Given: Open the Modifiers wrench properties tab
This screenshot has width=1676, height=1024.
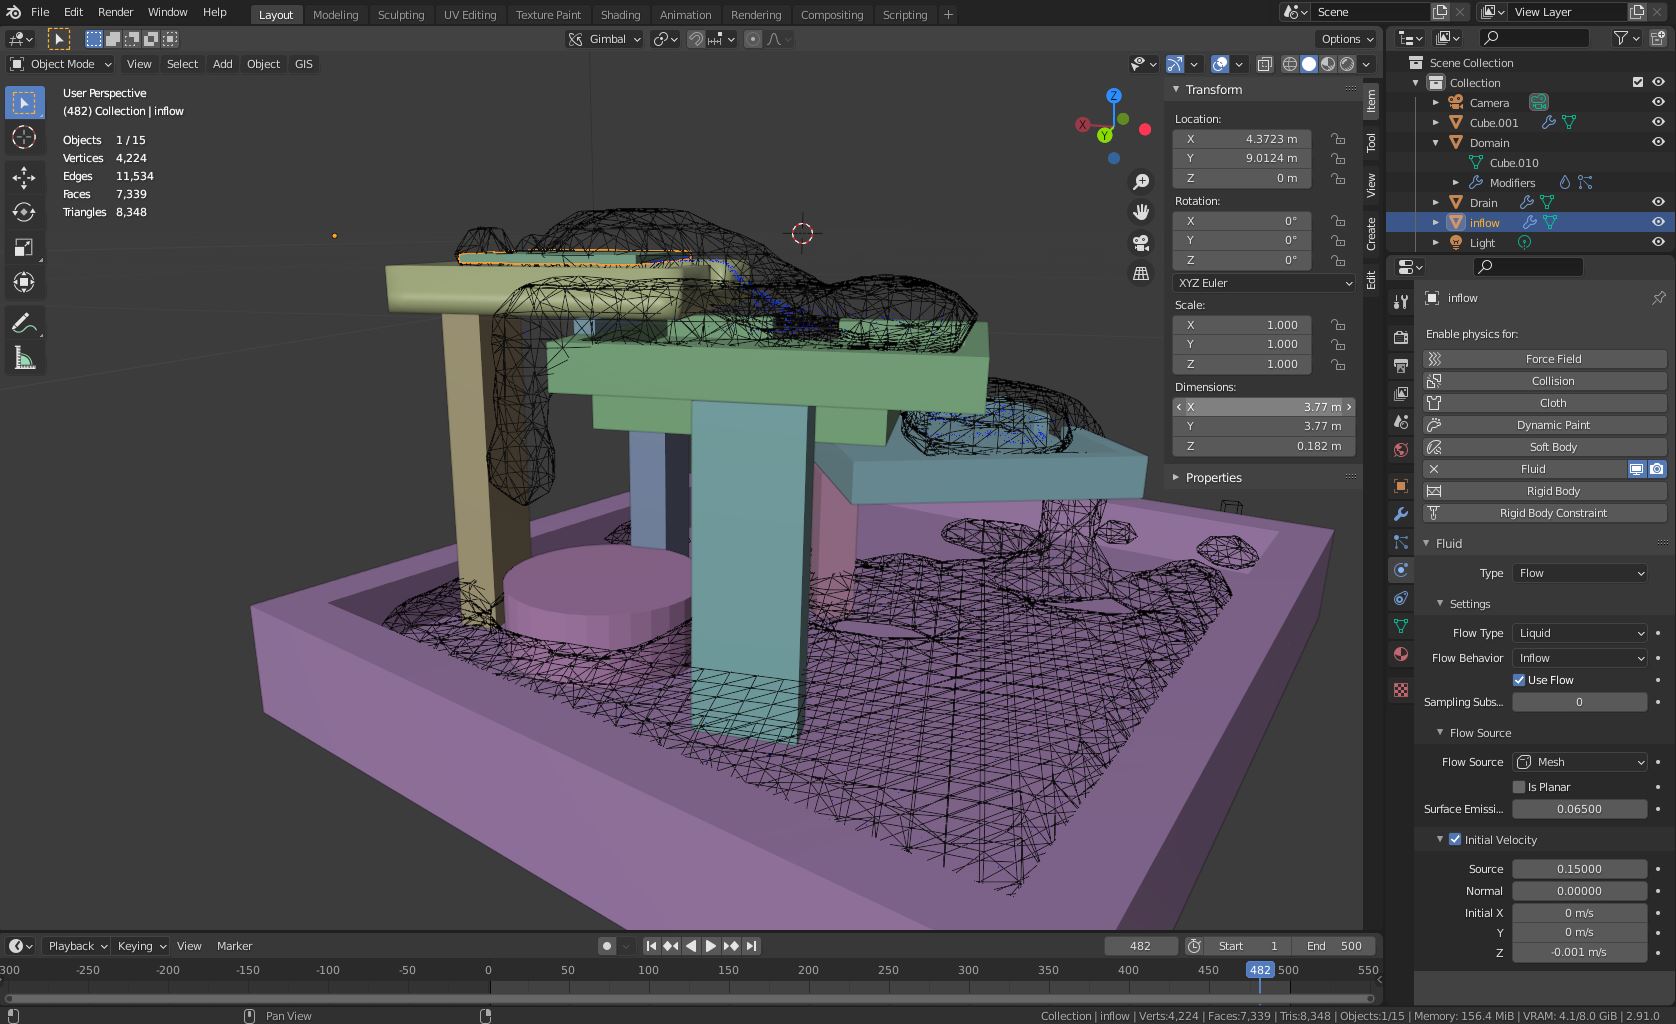Looking at the screenshot, I should [x=1401, y=514].
